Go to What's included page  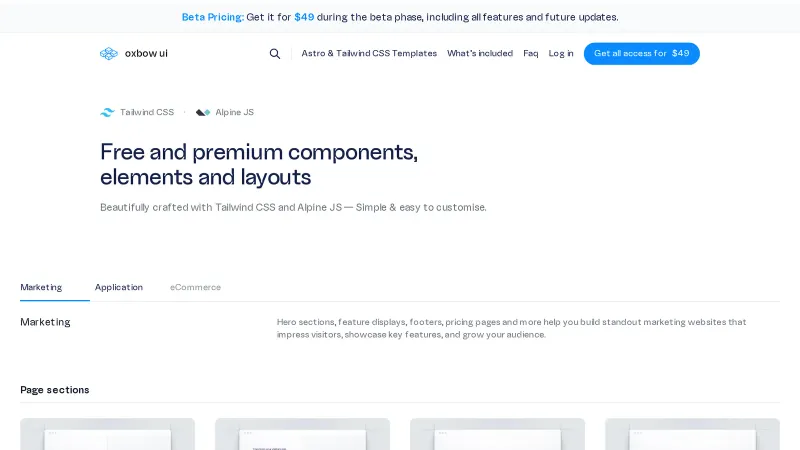coord(480,54)
